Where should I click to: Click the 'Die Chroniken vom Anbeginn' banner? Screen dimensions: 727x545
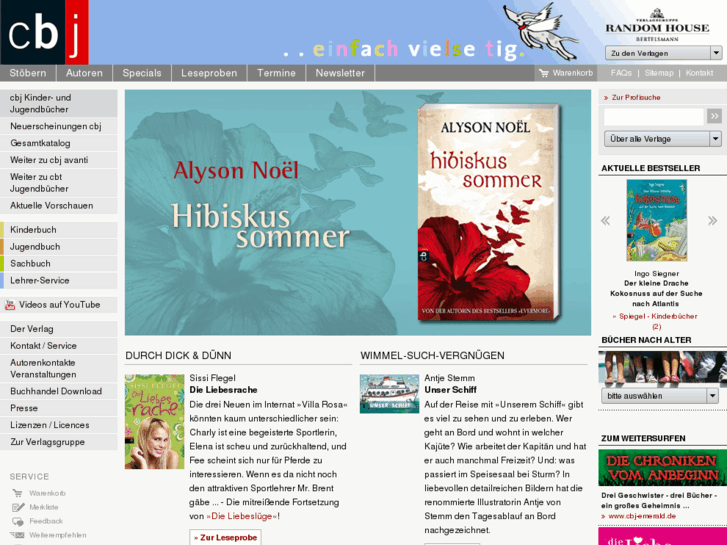point(663,468)
